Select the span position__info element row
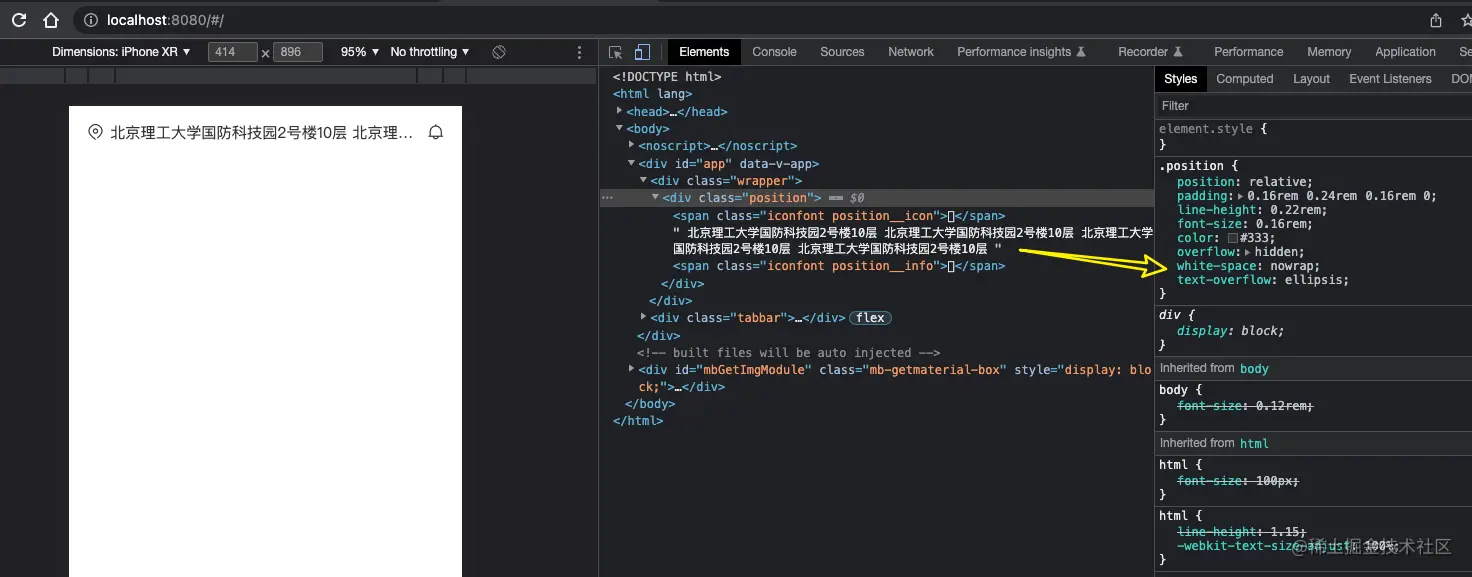The image size is (1472, 577). point(838,266)
